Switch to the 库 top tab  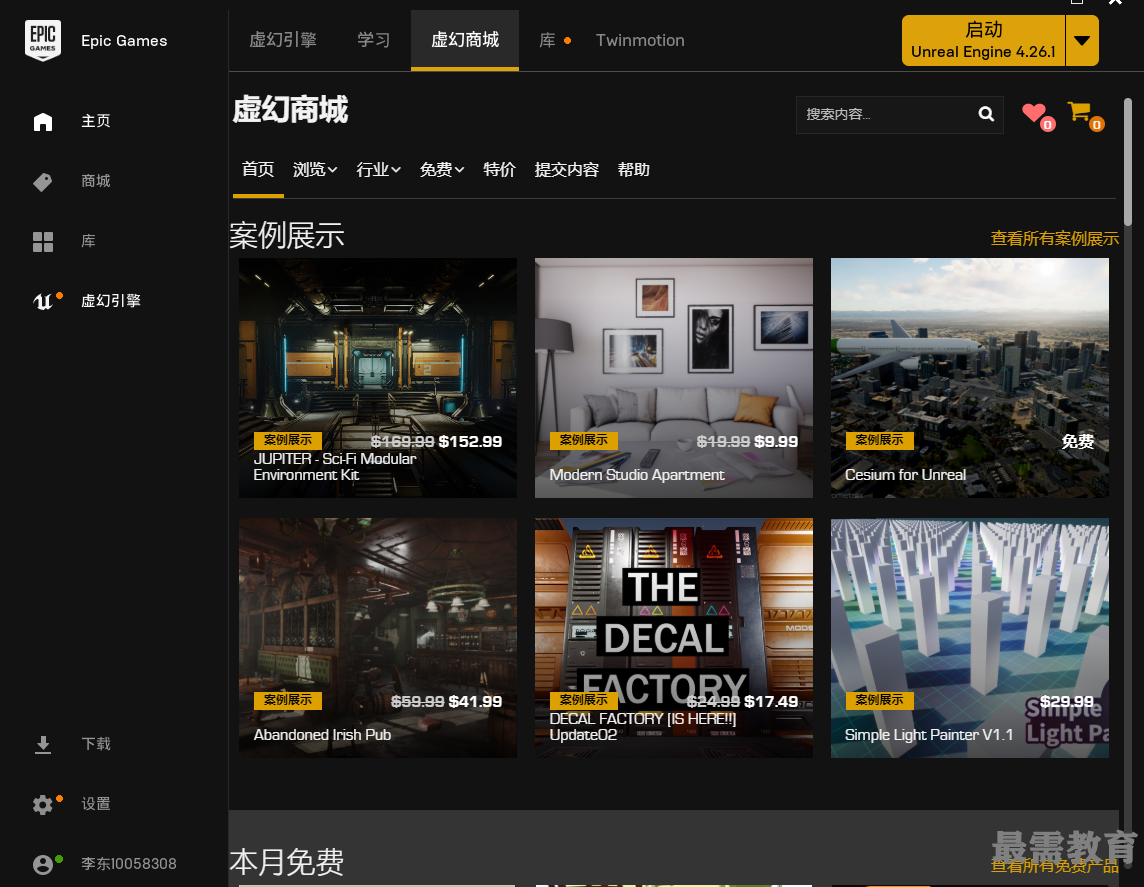[x=547, y=40]
